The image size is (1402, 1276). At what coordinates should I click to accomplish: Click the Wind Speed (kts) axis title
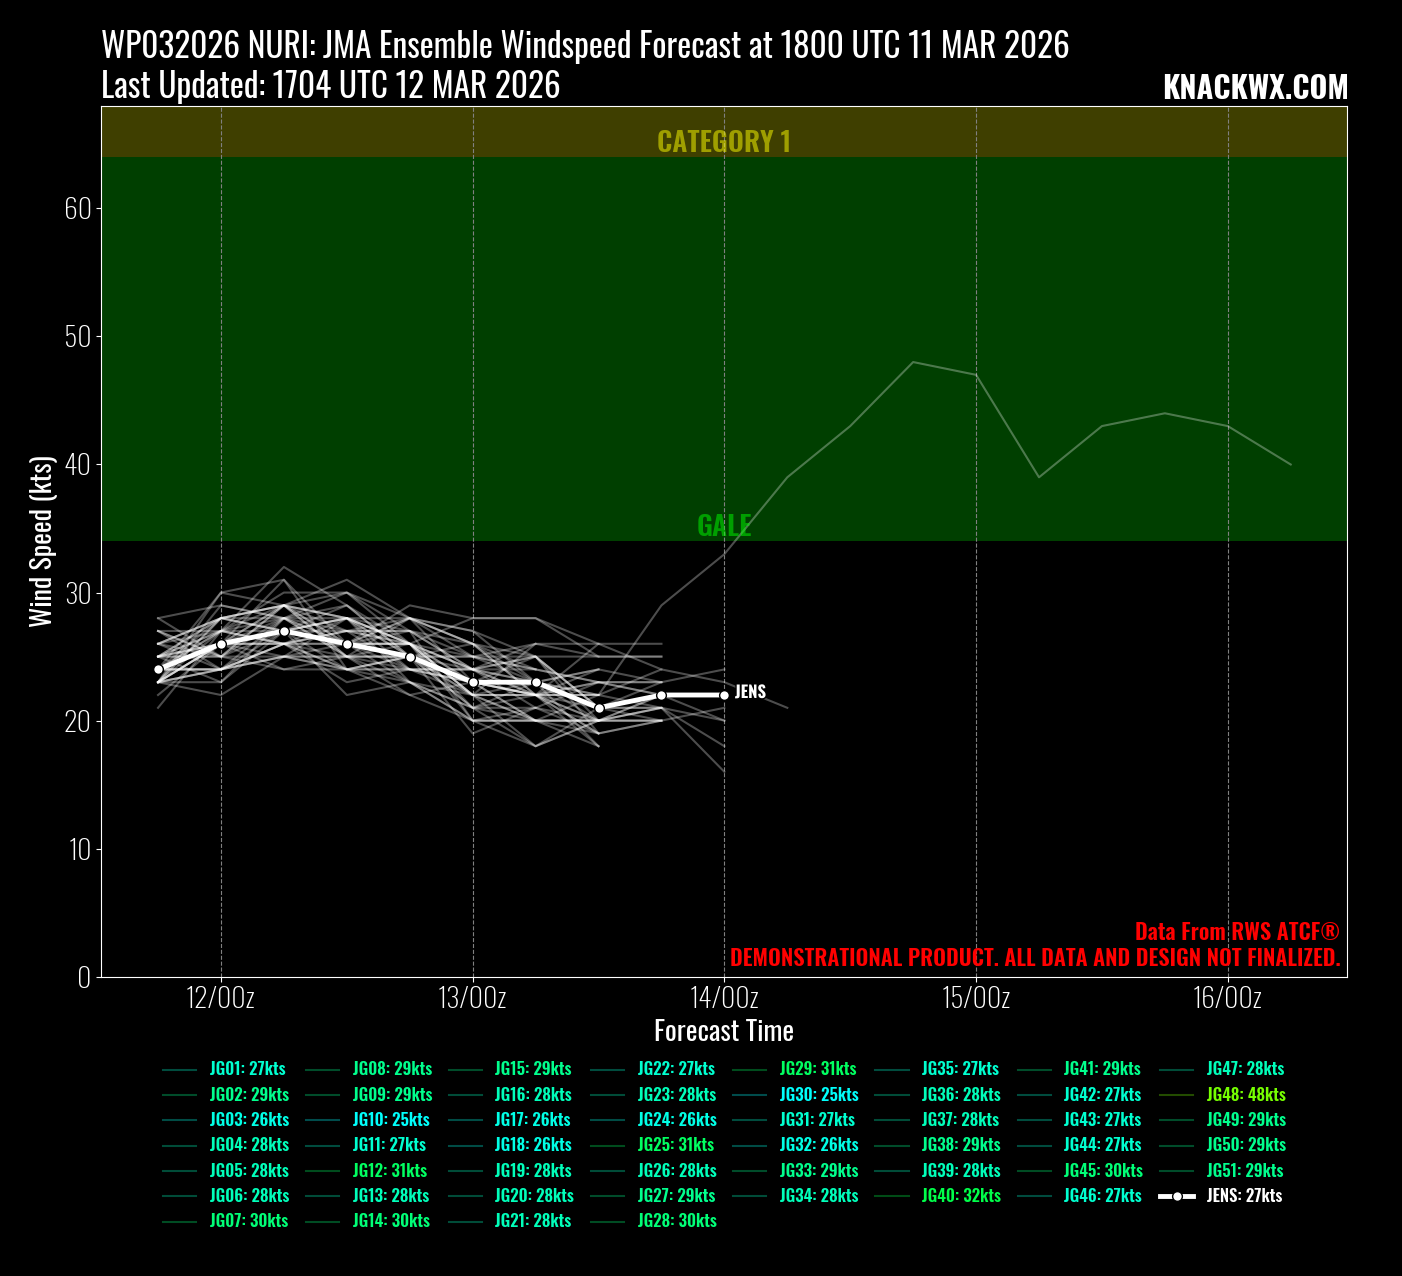[41, 541]
